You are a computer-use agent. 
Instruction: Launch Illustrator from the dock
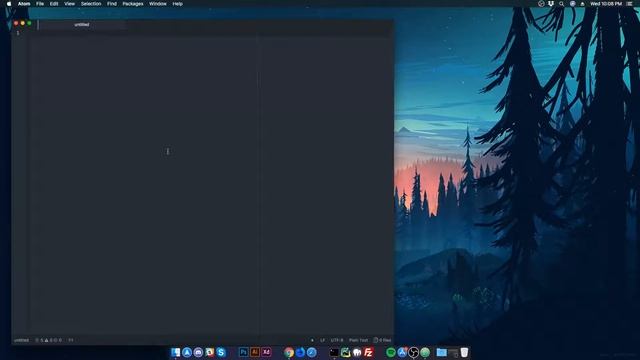pyautogui.click(x=255, y=352)
